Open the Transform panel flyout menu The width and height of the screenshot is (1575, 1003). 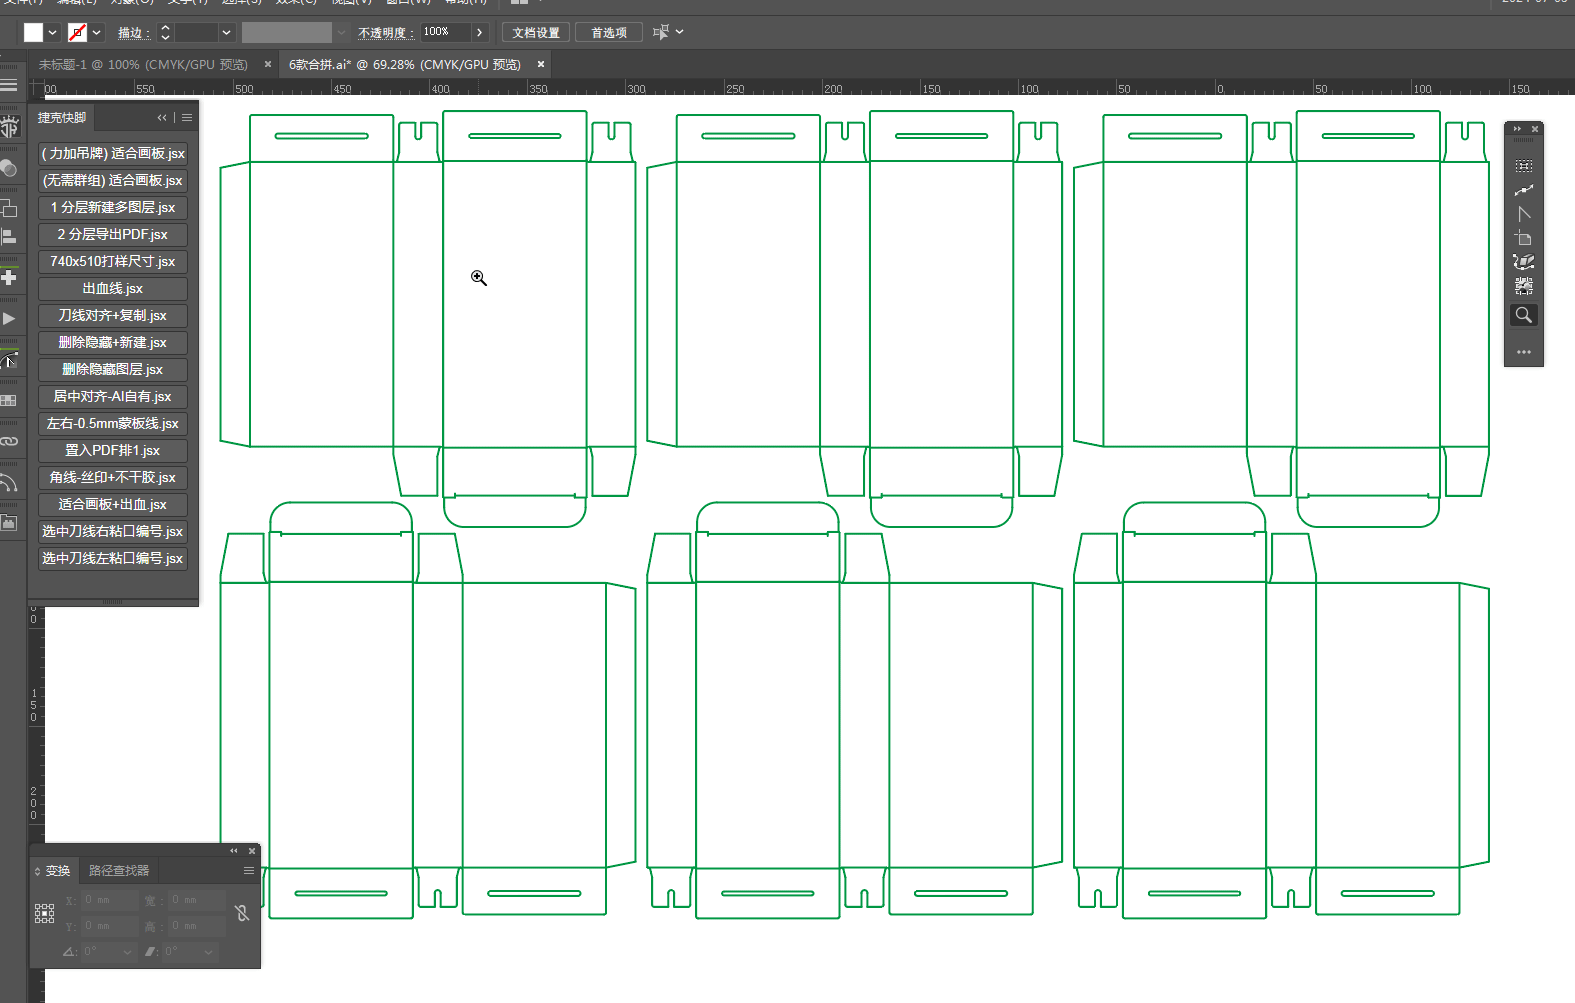[248, 871]
